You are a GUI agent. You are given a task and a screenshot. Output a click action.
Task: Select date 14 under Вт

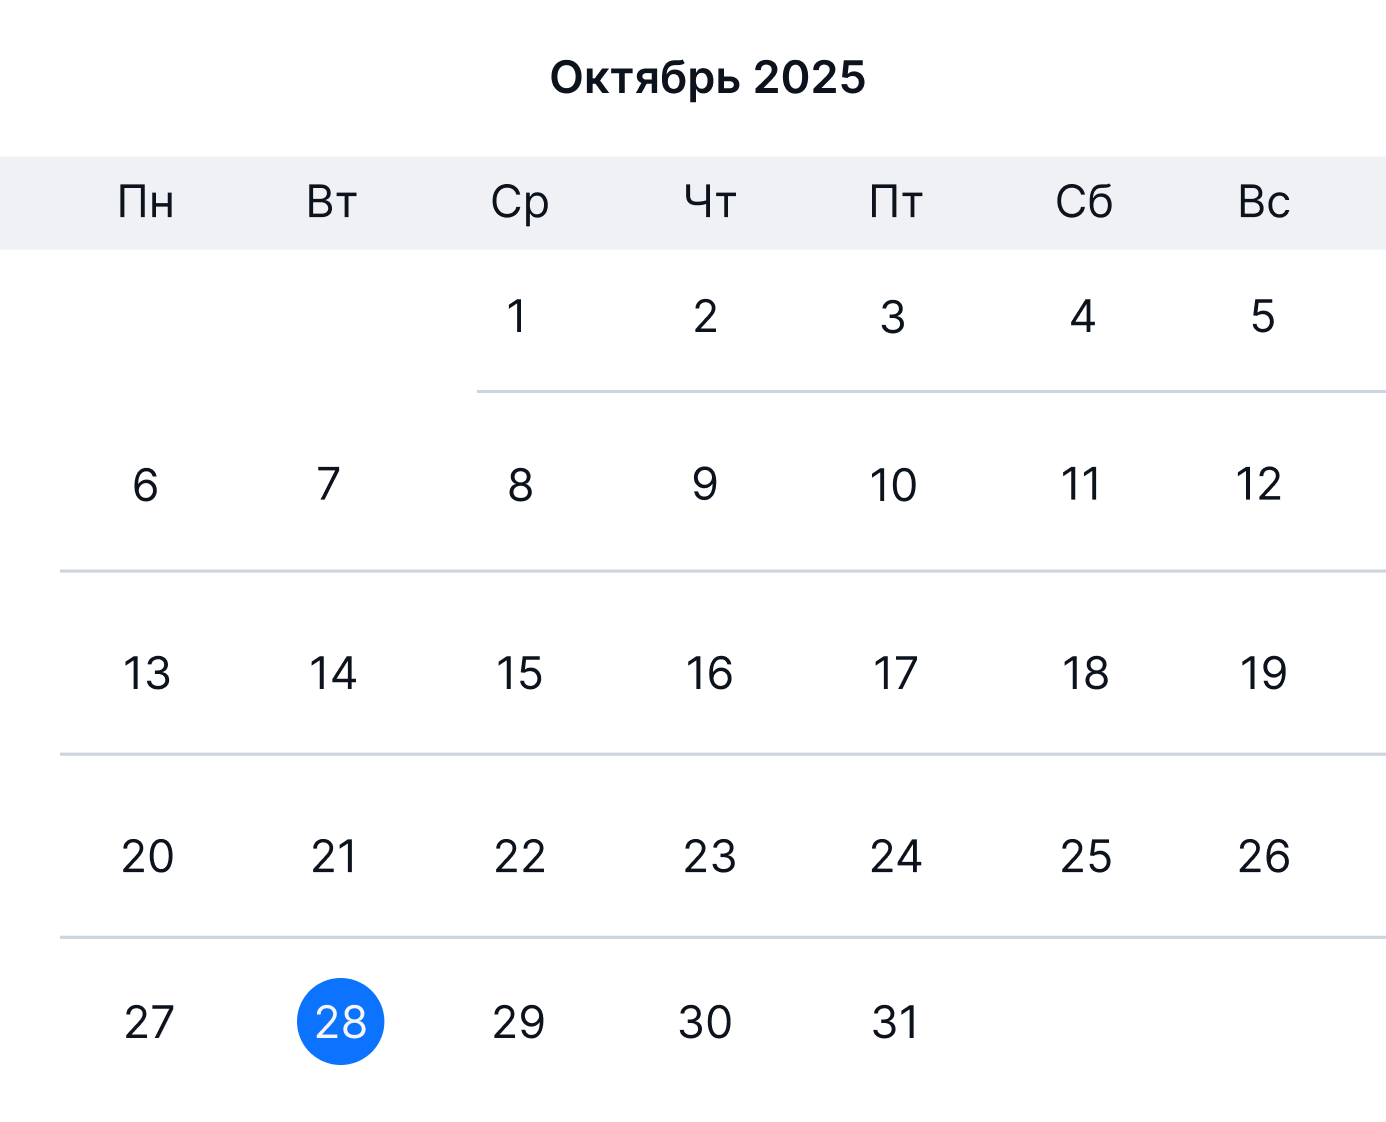(x=333, y=674)
